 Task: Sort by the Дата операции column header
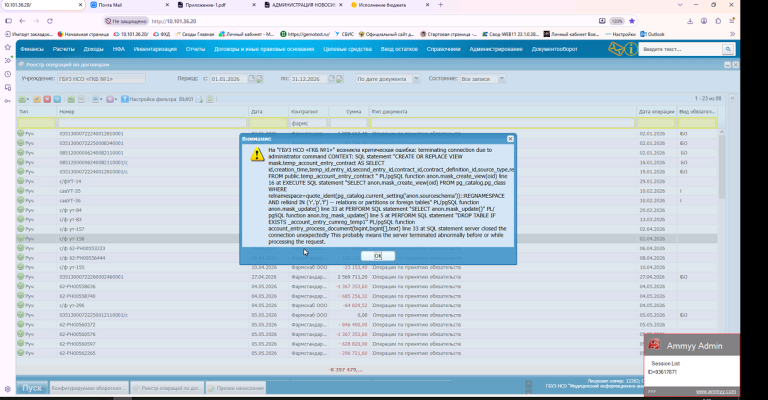tap(656, 112)
